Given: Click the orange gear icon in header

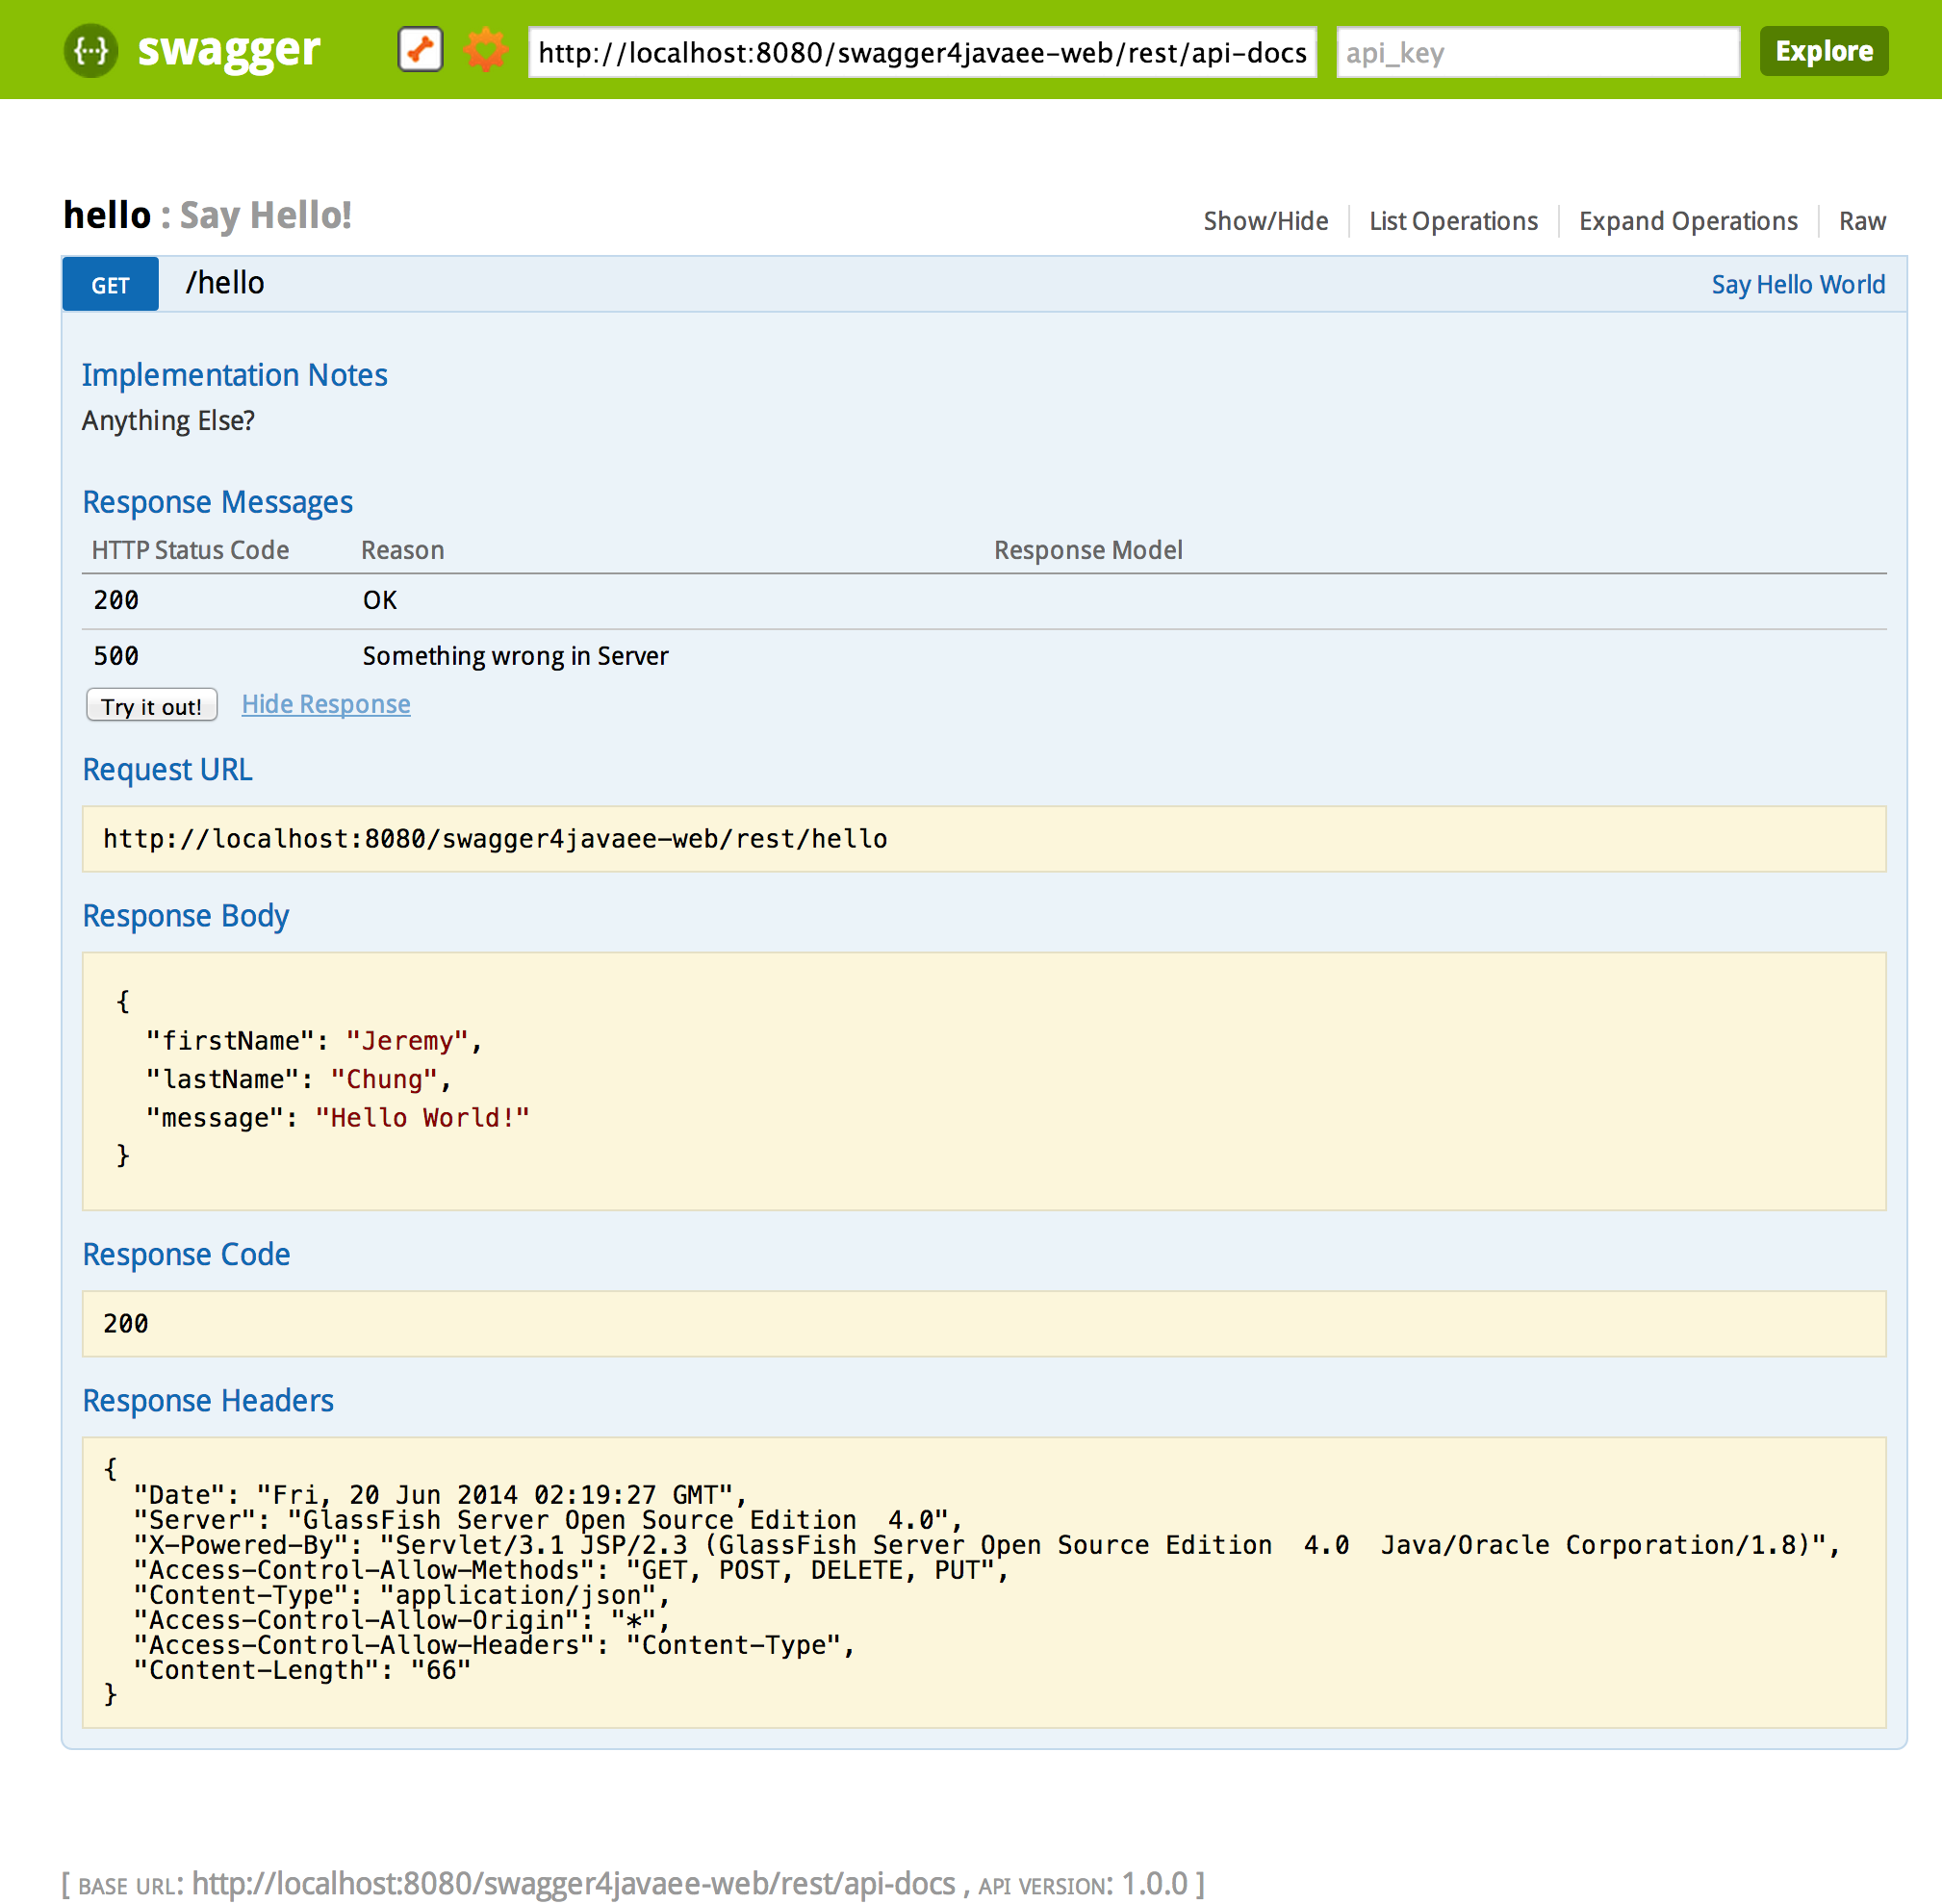Looking at the screenshot, I should click(x=486, y=50).
